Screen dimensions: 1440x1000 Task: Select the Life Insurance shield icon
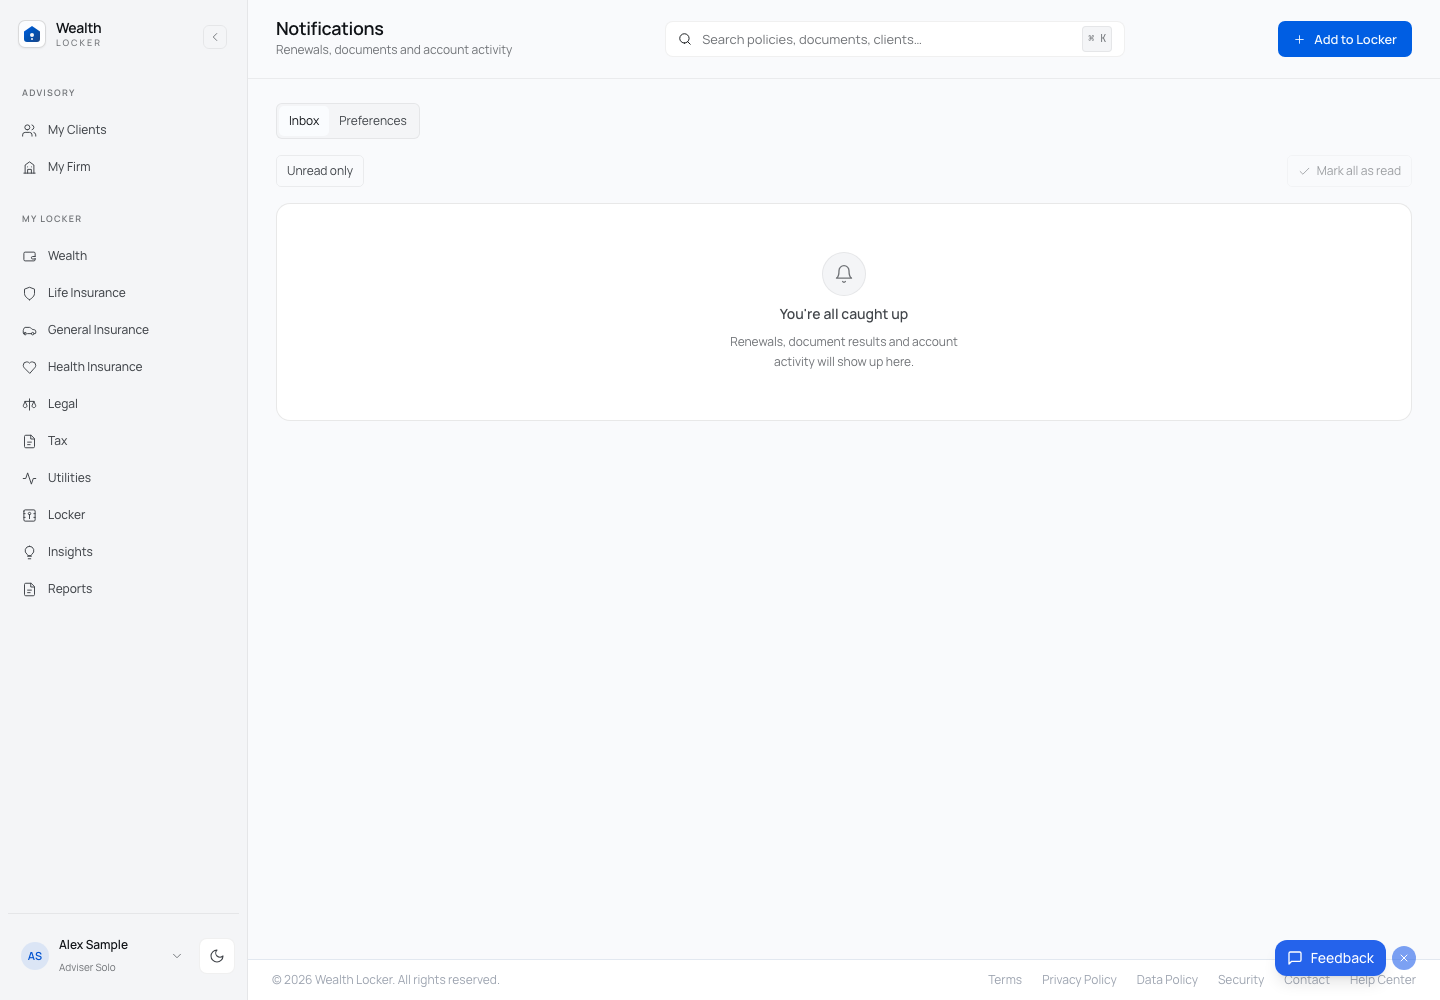click(30, 293)
